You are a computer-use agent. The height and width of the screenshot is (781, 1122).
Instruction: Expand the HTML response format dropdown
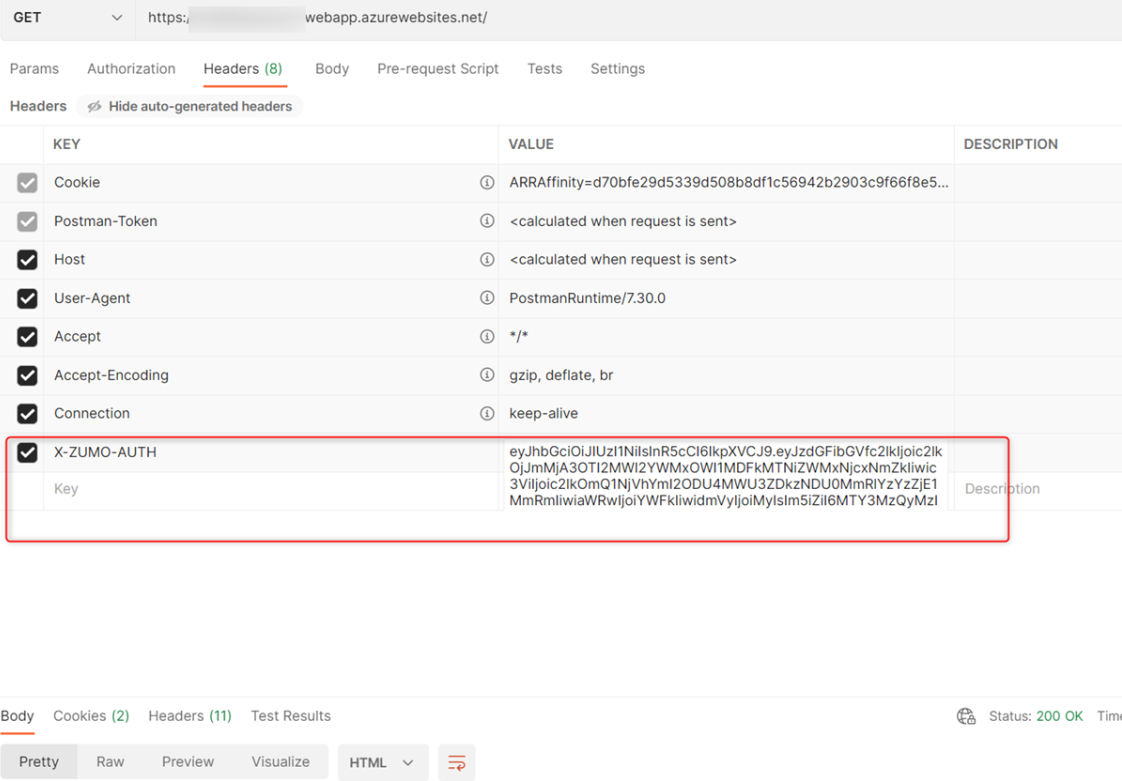382,763
